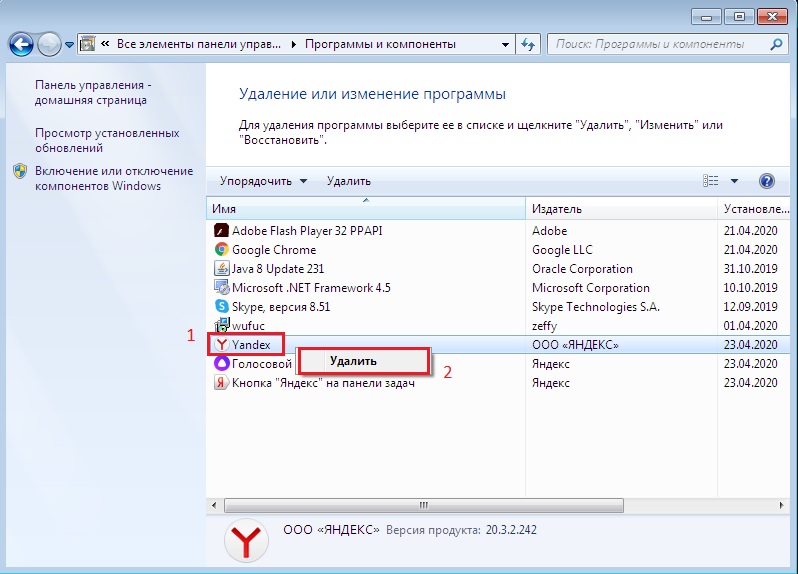798x574 pixels.
Task: Click the scrollbar left arrow
Action: click(214, 505)
